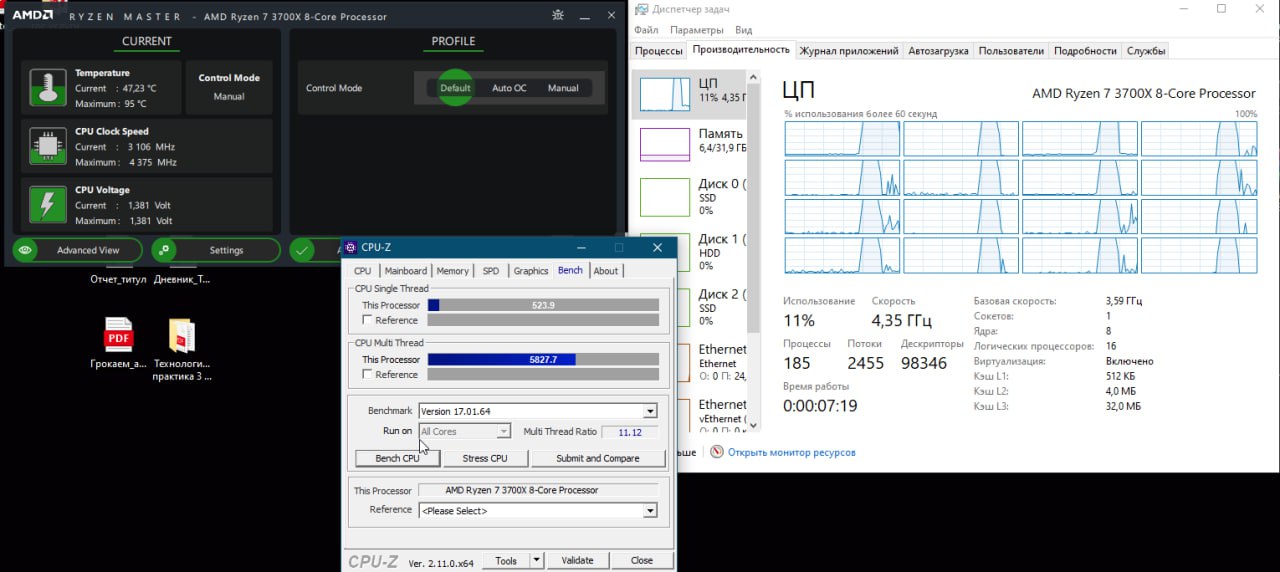Open the Tools dropdown arrow in CPU-Z
This screenshot has width=1280, height=572.
536,560
